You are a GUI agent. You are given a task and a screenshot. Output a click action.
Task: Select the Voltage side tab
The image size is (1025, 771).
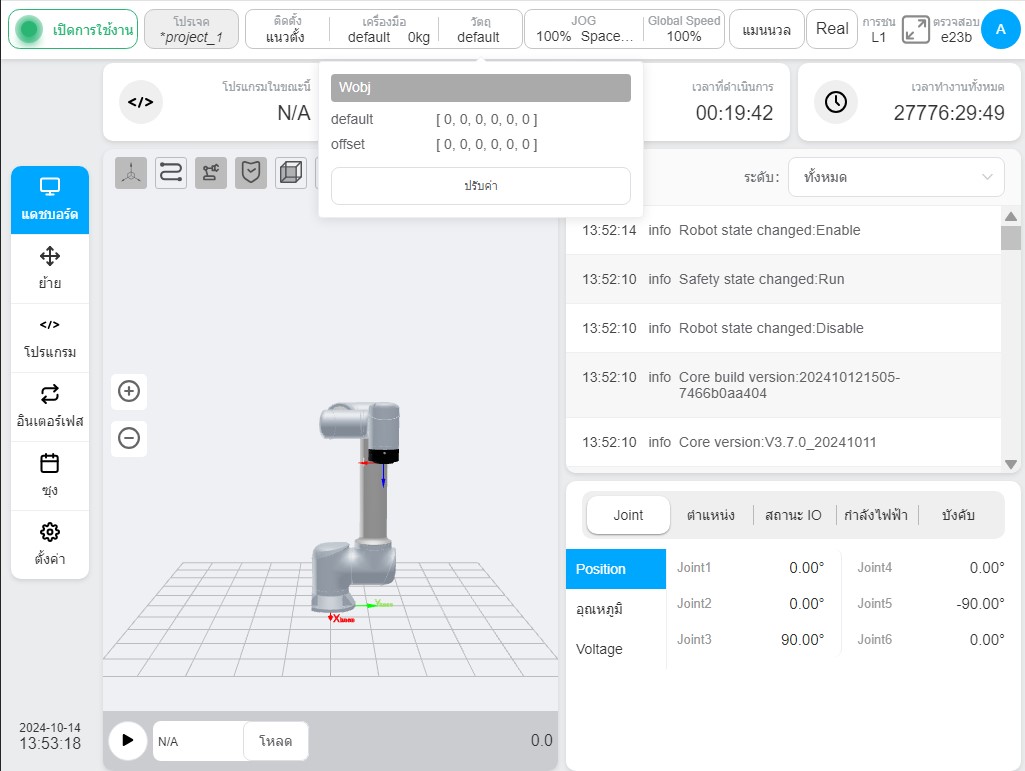616,649
